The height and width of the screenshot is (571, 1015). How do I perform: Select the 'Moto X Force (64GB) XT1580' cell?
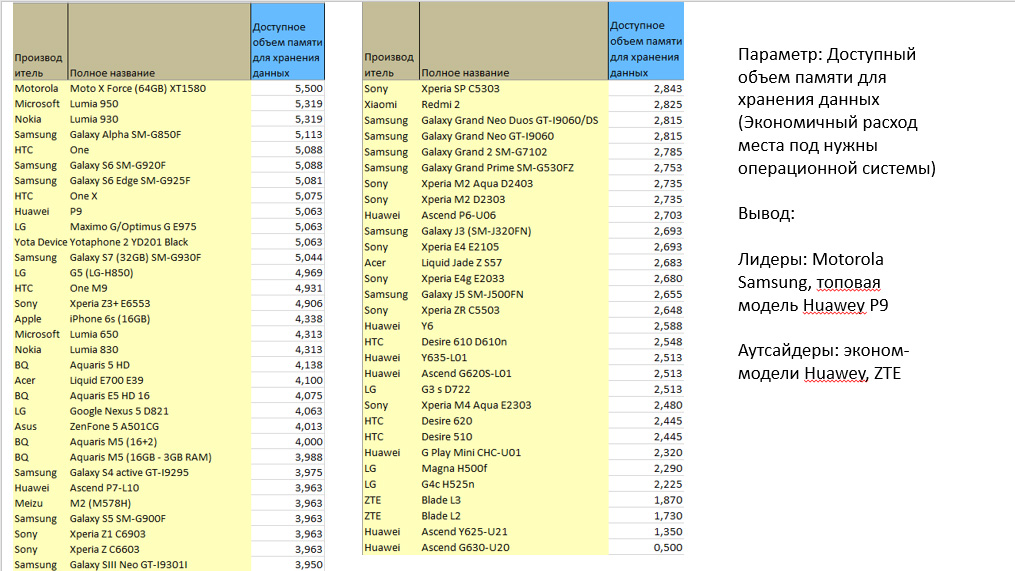[x=159, y=88]
